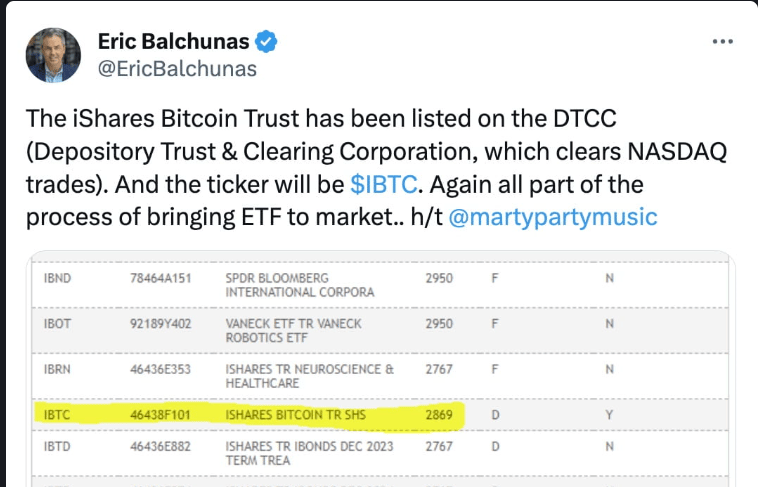Select the highlighted IBTC ticker cell

click(x=58, y=411)
